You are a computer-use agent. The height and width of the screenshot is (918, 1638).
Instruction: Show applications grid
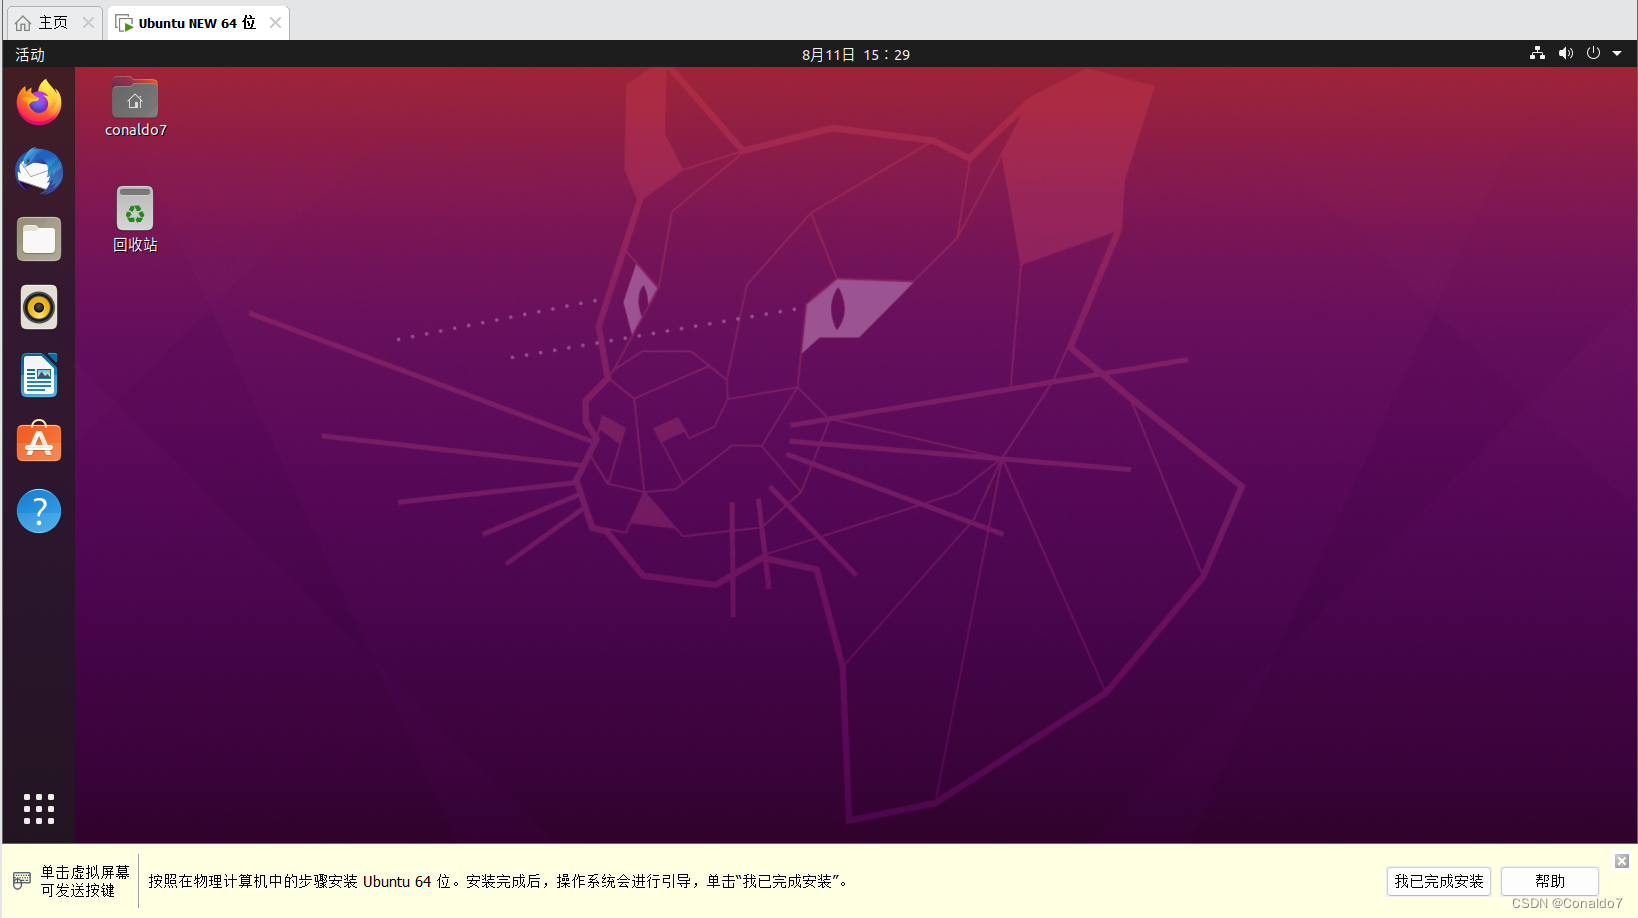[x=39, y=809]
